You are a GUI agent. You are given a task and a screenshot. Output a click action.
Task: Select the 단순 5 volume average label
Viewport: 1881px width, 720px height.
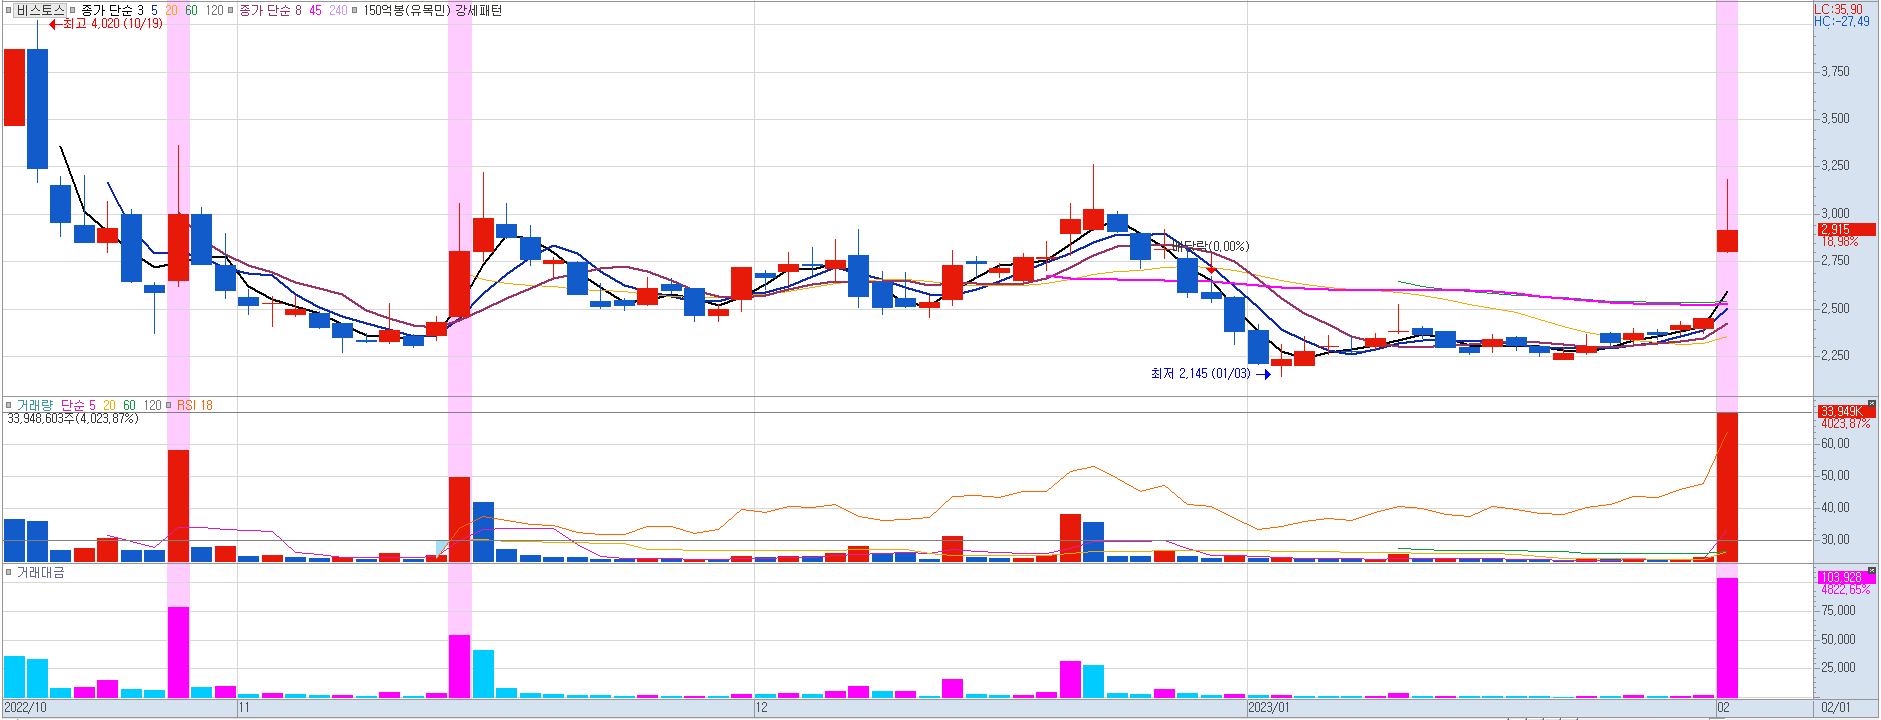(x=78, y=405)
